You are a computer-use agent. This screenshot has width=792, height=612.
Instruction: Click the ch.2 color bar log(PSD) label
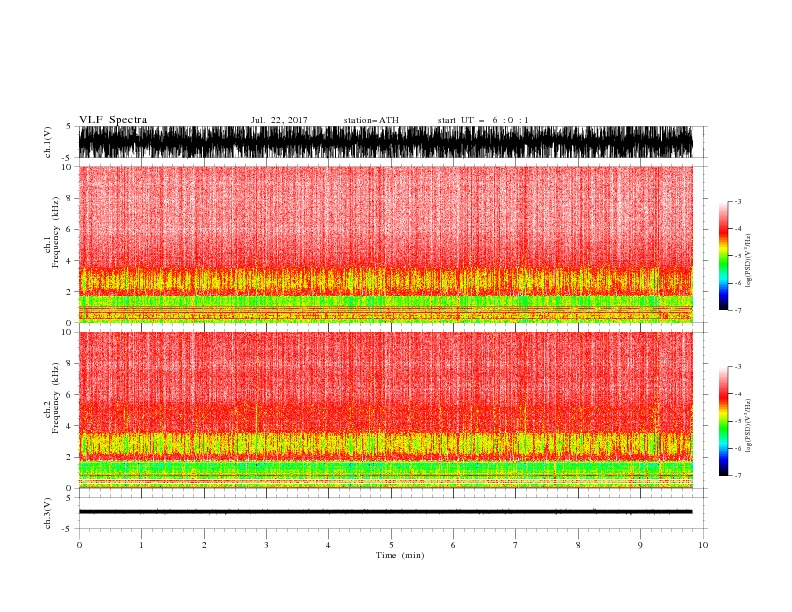[748, 426]
